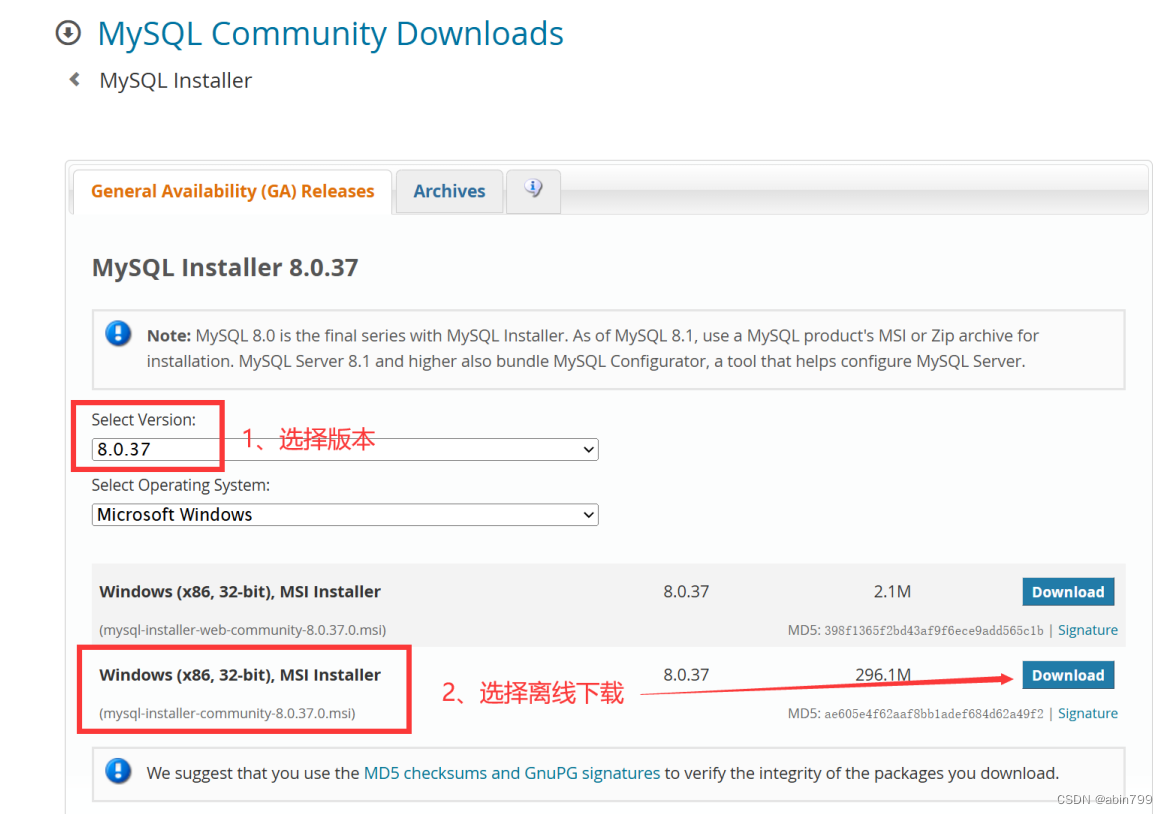Screen dimensions: 1168x814
Task: Click the blue info icon in the Note box
Action: pos(118,334)
